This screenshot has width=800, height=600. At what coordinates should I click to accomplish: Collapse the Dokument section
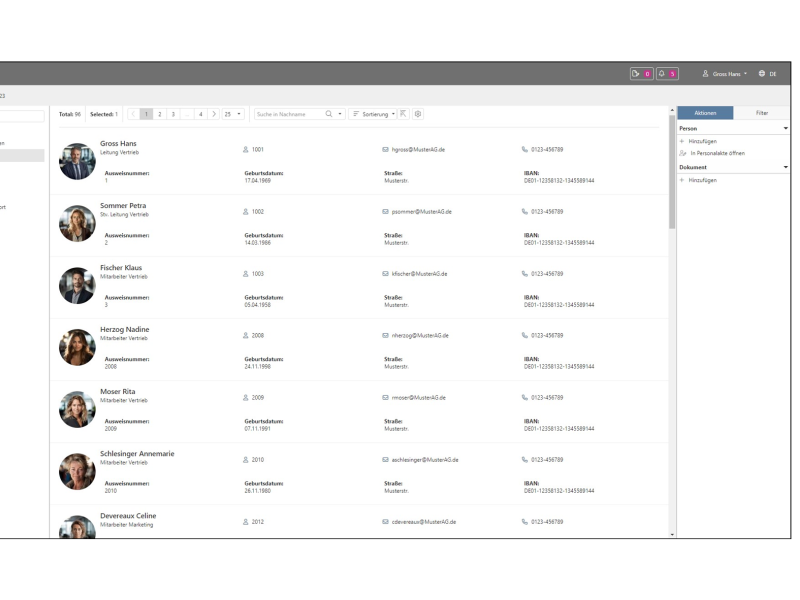coord(785,167)
